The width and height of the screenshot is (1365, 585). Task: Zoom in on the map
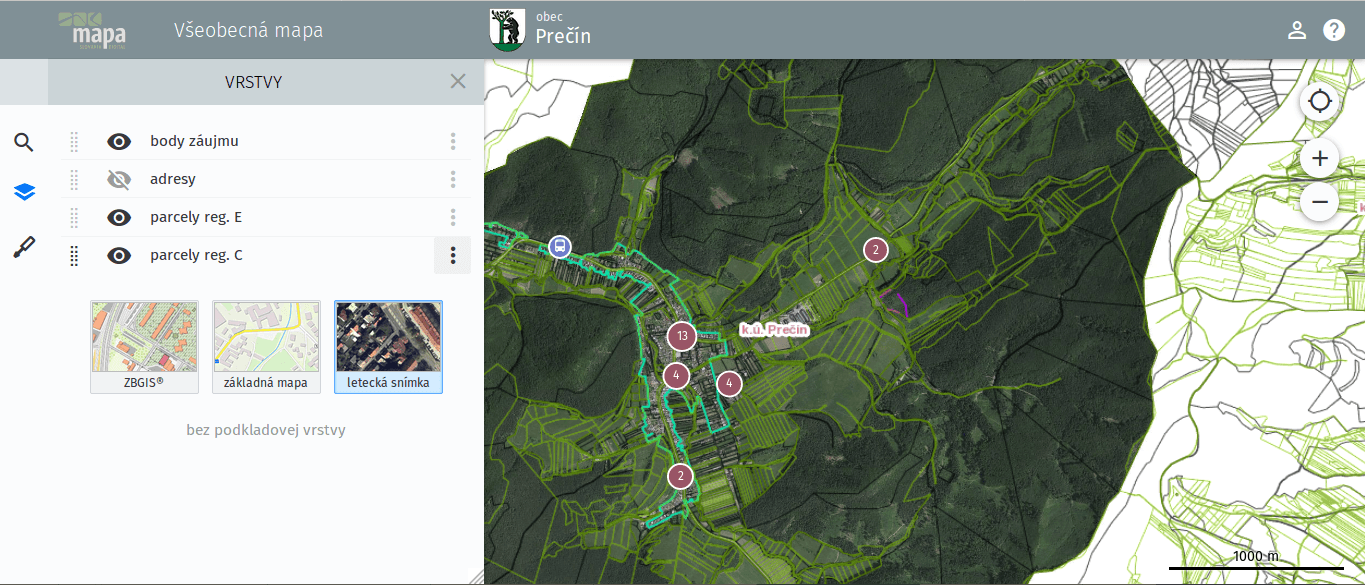[x=1320, y=158]
